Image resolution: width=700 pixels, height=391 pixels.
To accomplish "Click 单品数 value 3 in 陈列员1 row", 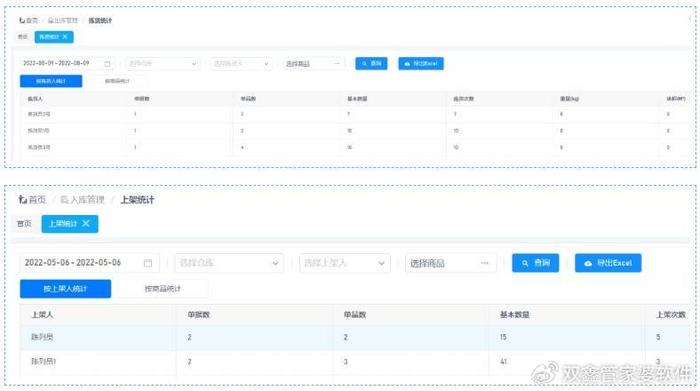I will pos(346,362).
